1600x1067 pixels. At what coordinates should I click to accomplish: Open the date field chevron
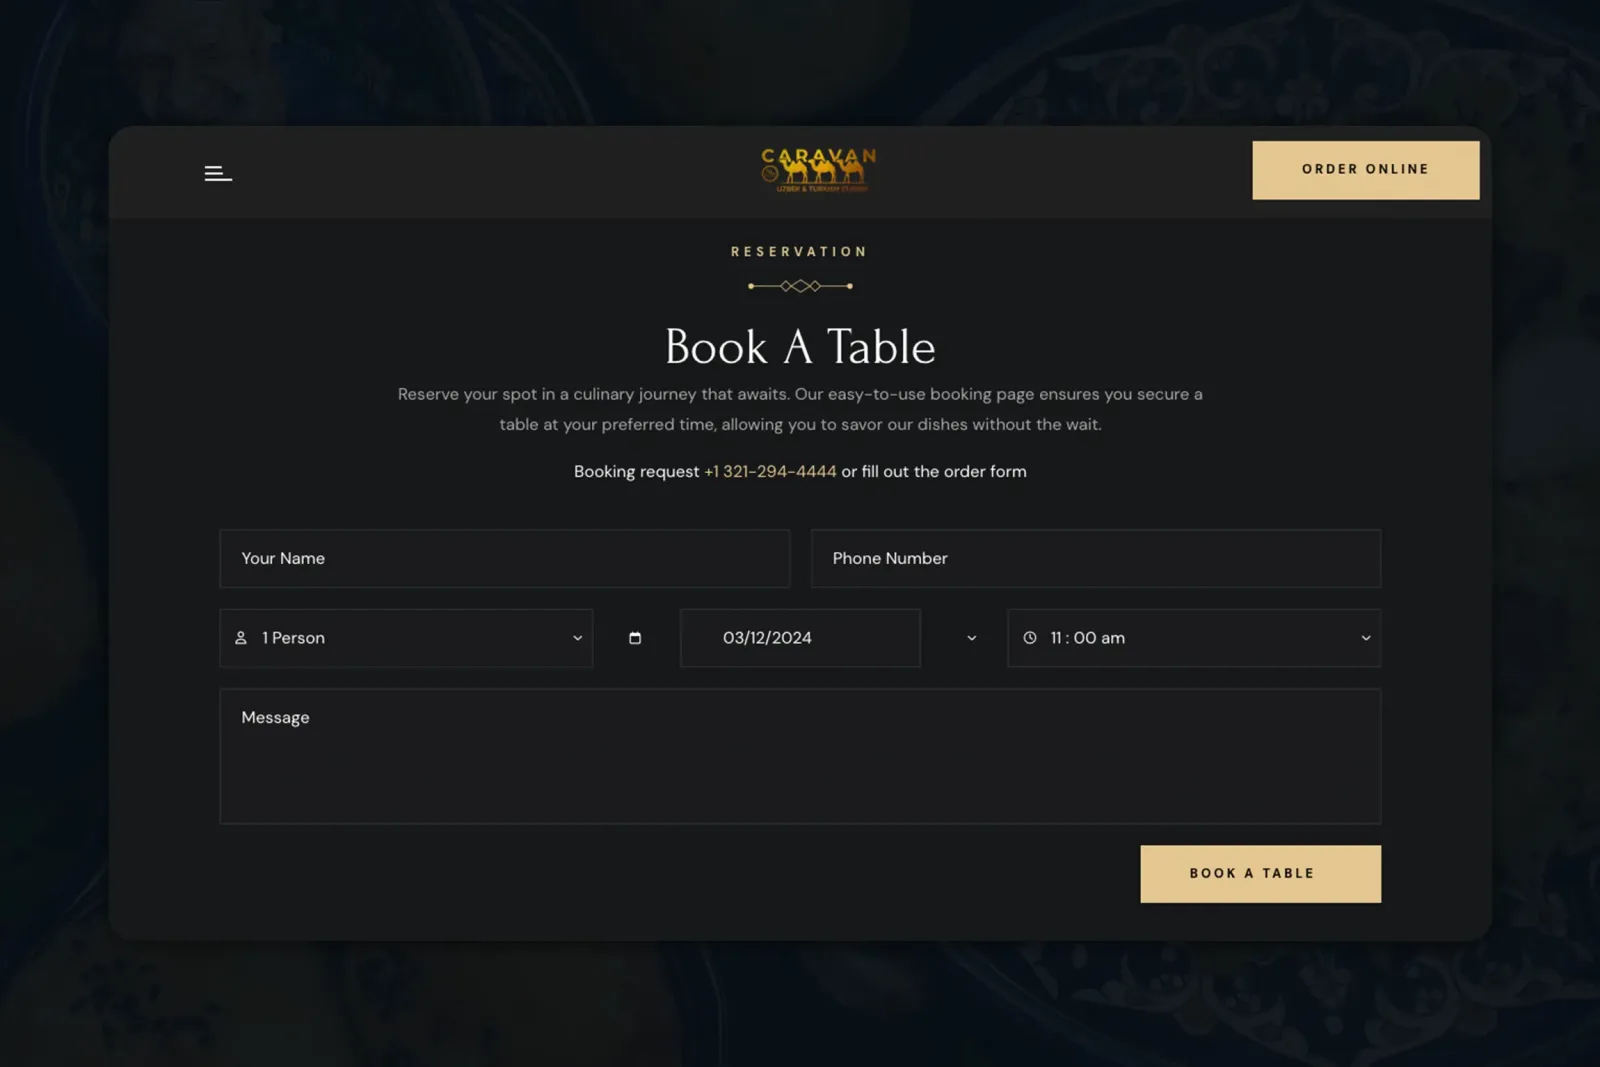point(971,638)
